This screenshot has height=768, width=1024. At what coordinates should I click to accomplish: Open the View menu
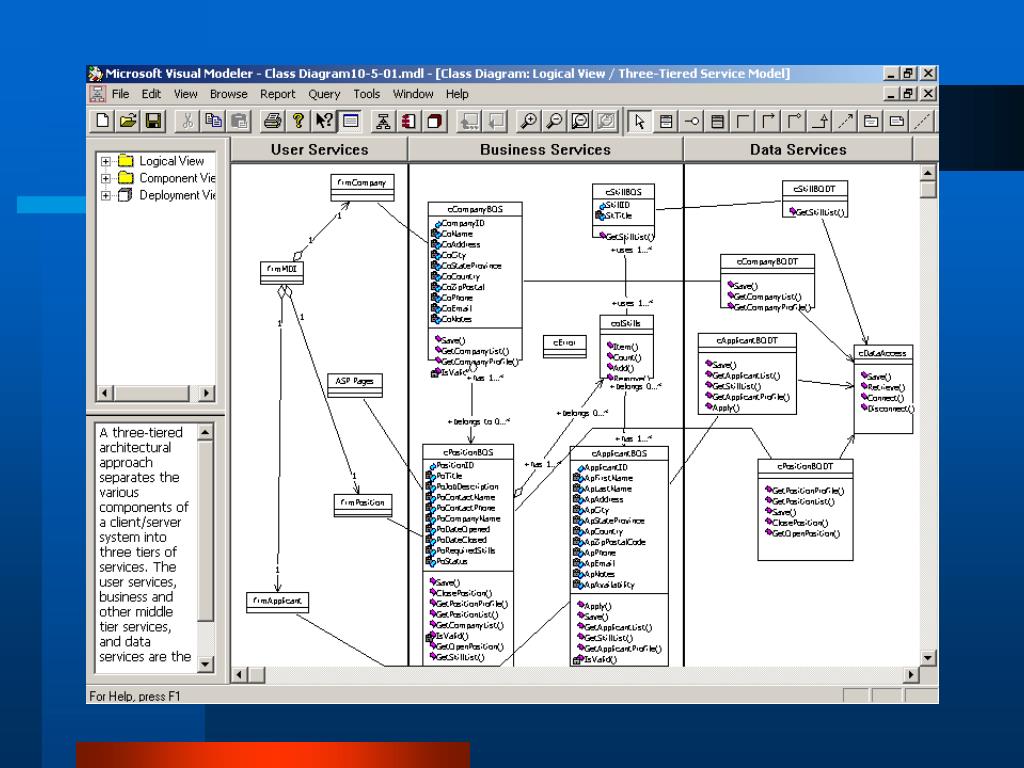tap(185, 94)
